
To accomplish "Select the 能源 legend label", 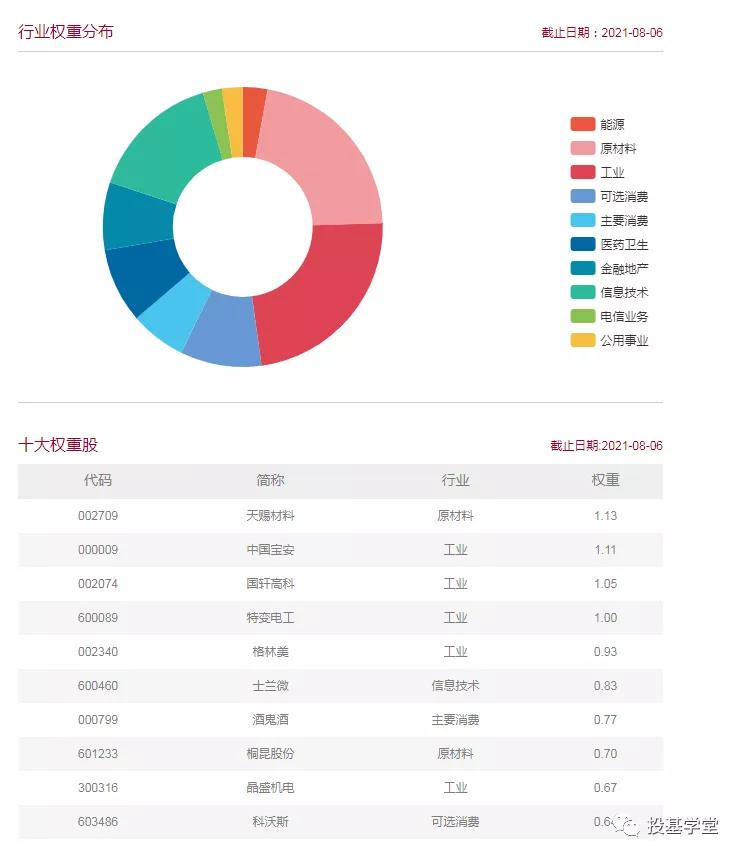I will [x=612, y=124].
